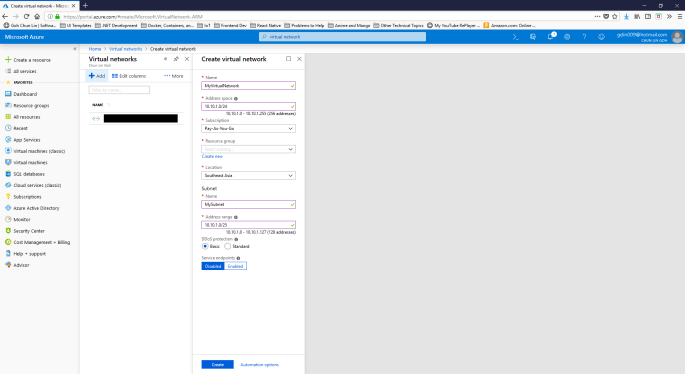Select the redacted virtual network row
The width and height of the screenshot is (685, 374).
click(x=135, y=118)
